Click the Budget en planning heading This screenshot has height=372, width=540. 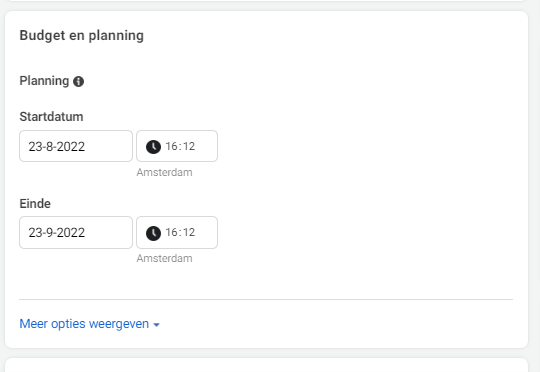[82, 36]
